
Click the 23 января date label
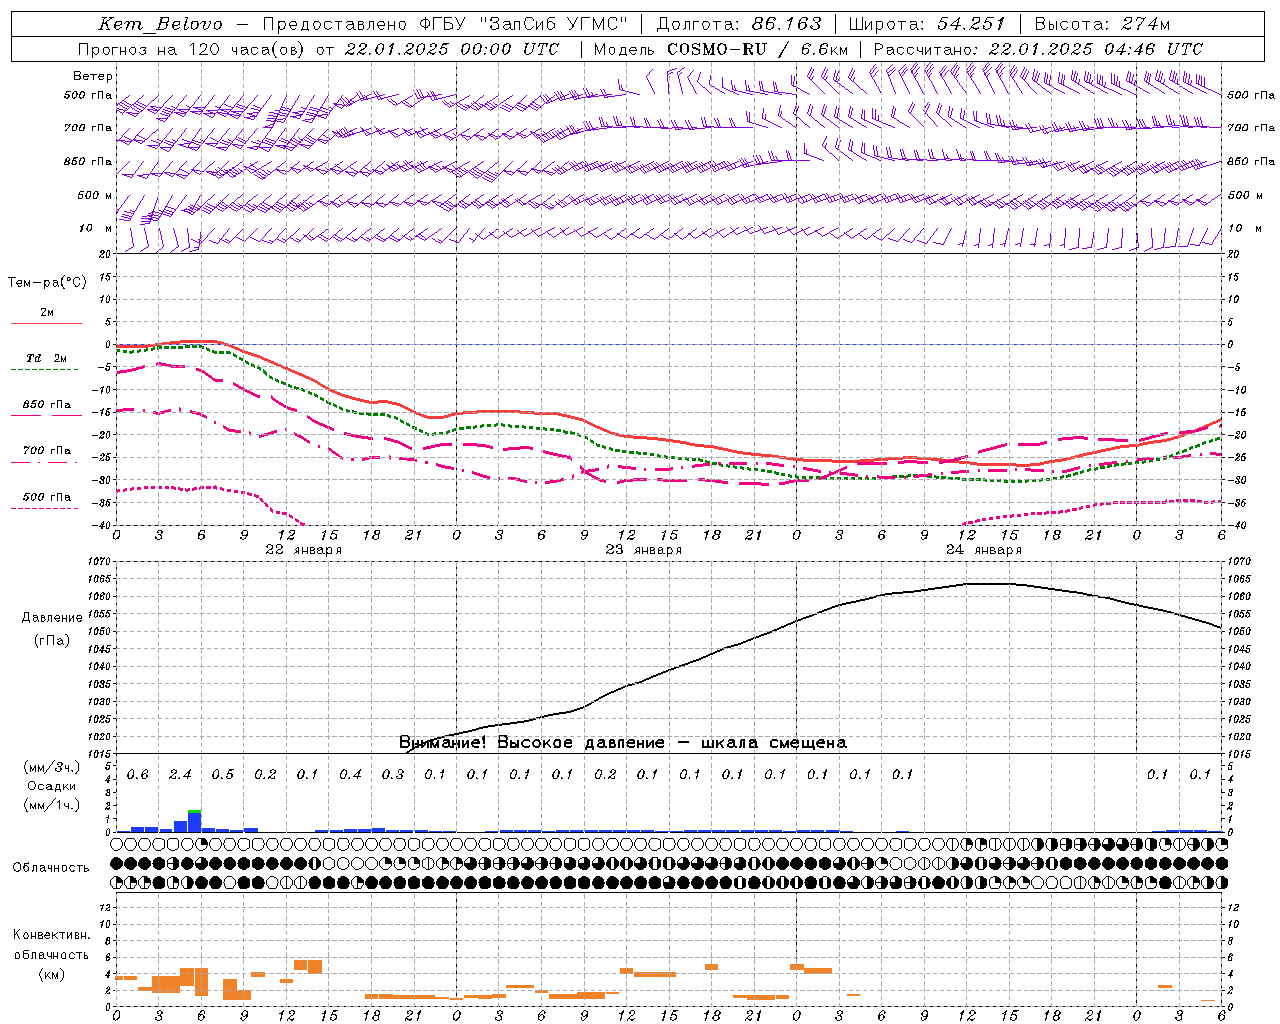(643, 550)
